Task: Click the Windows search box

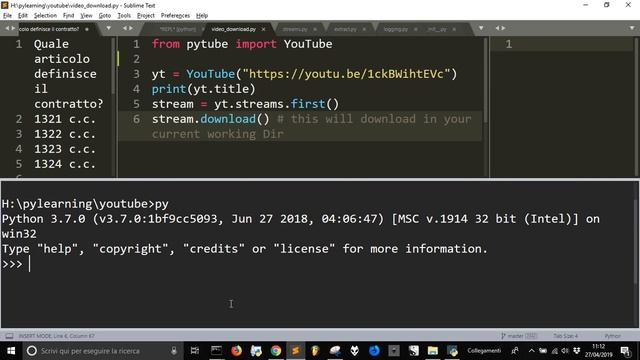Action: point(102,351)
